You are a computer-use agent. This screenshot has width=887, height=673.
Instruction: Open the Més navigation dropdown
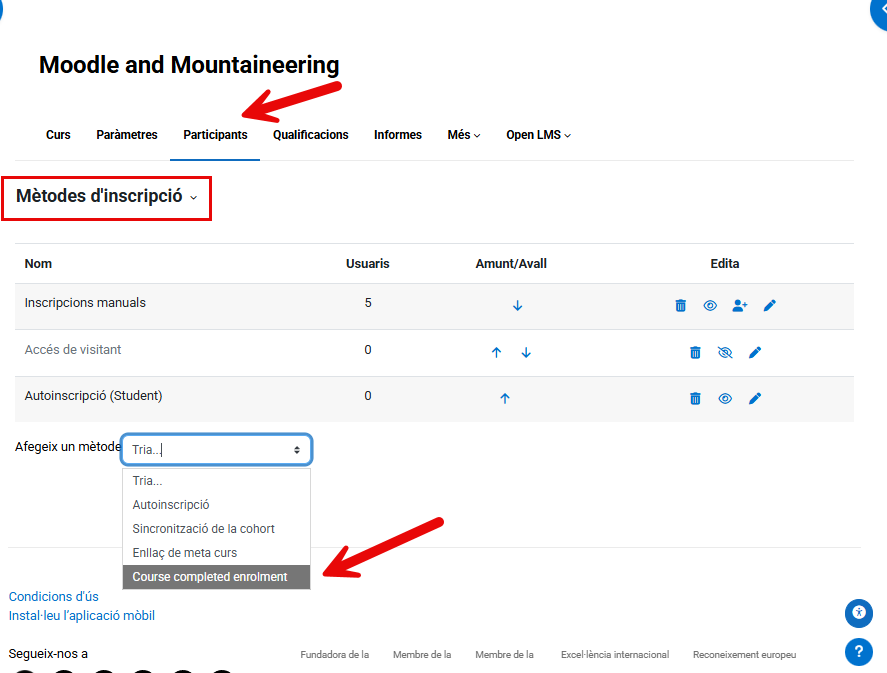(463, 135)
